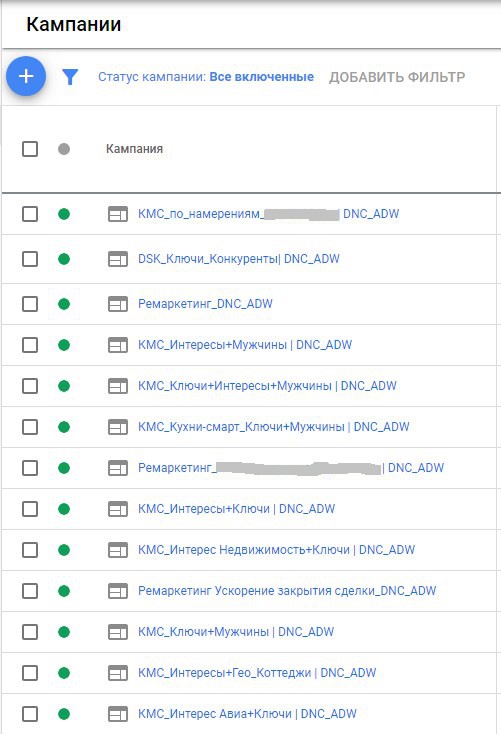Open КМС_Ключи+Интересы+Мужчины | DNC_ADW campaign
The height and width of the screenshot is (734, 501).
click(x=267, y=386)
